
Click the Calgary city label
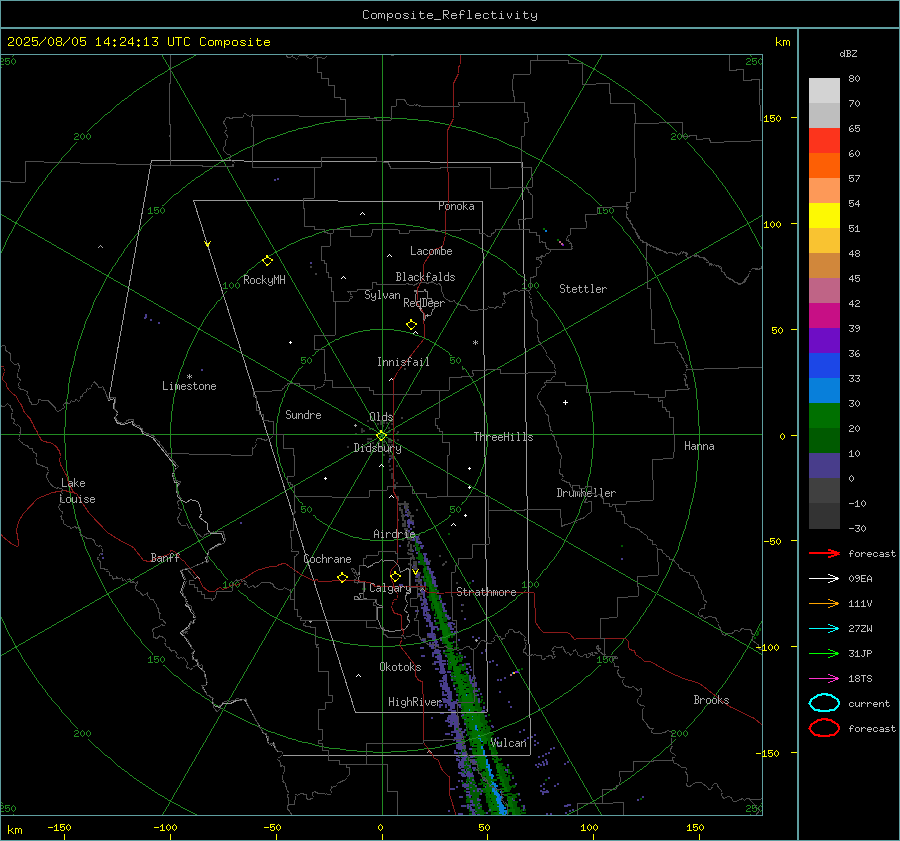(390, 588)
